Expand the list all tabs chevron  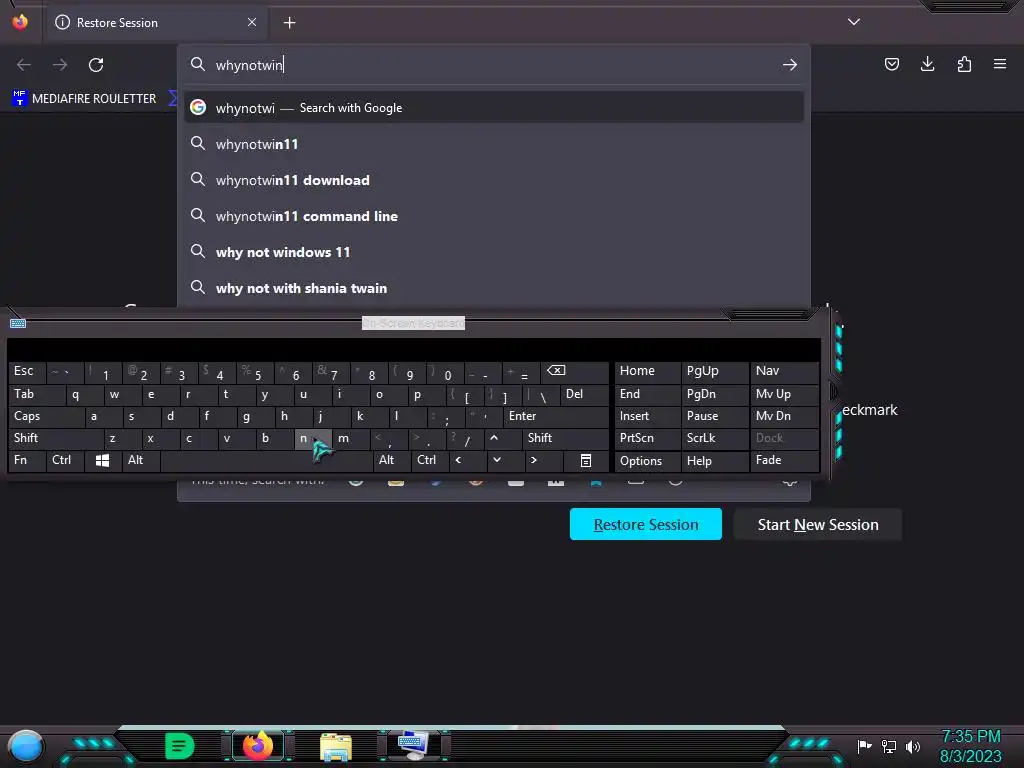tap(854, 22)
